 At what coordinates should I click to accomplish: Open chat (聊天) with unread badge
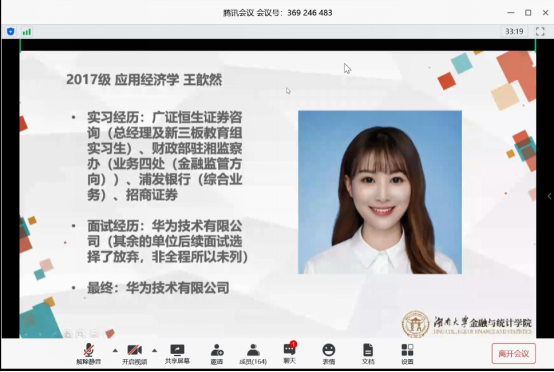290,353
